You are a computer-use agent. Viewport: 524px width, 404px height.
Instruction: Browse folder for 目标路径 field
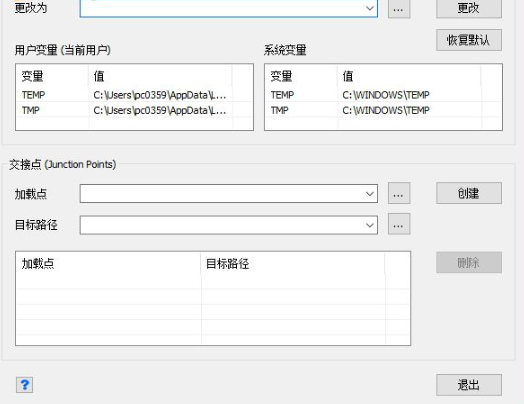click(x=399, y=224)
